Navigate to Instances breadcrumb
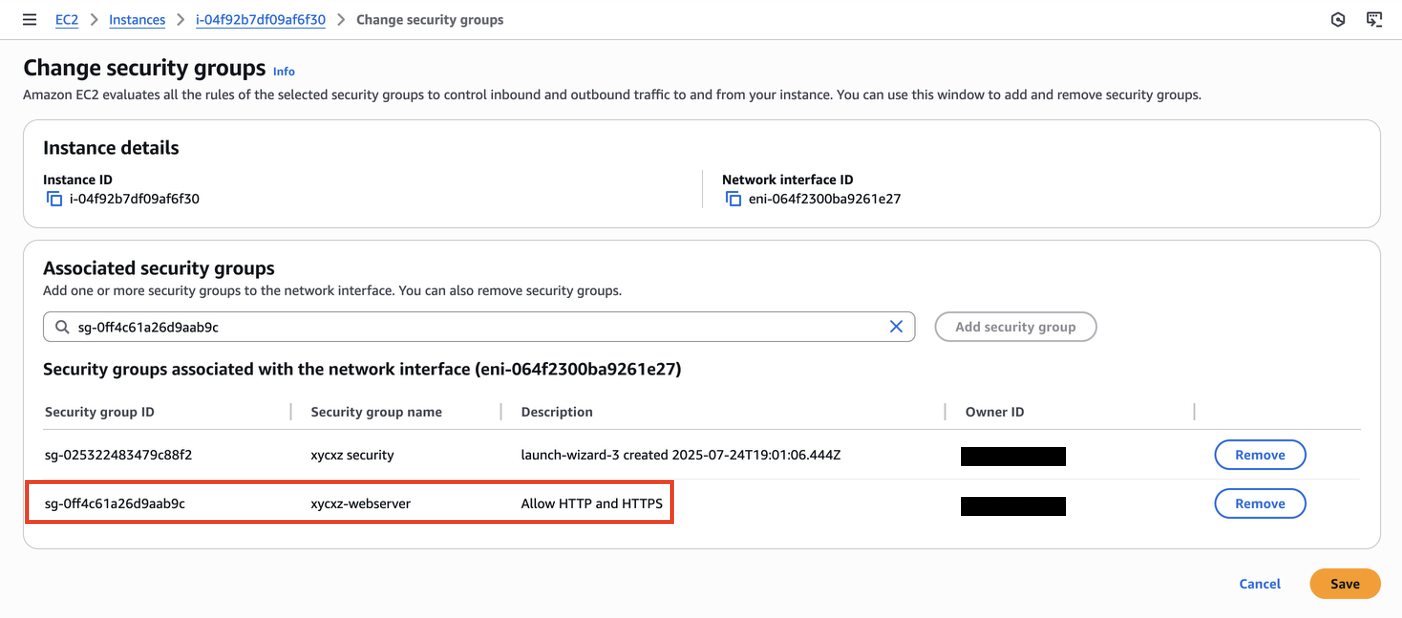The height and width of the screenshot is (618, 1402). pyautogui.click(x=137, y=20)
